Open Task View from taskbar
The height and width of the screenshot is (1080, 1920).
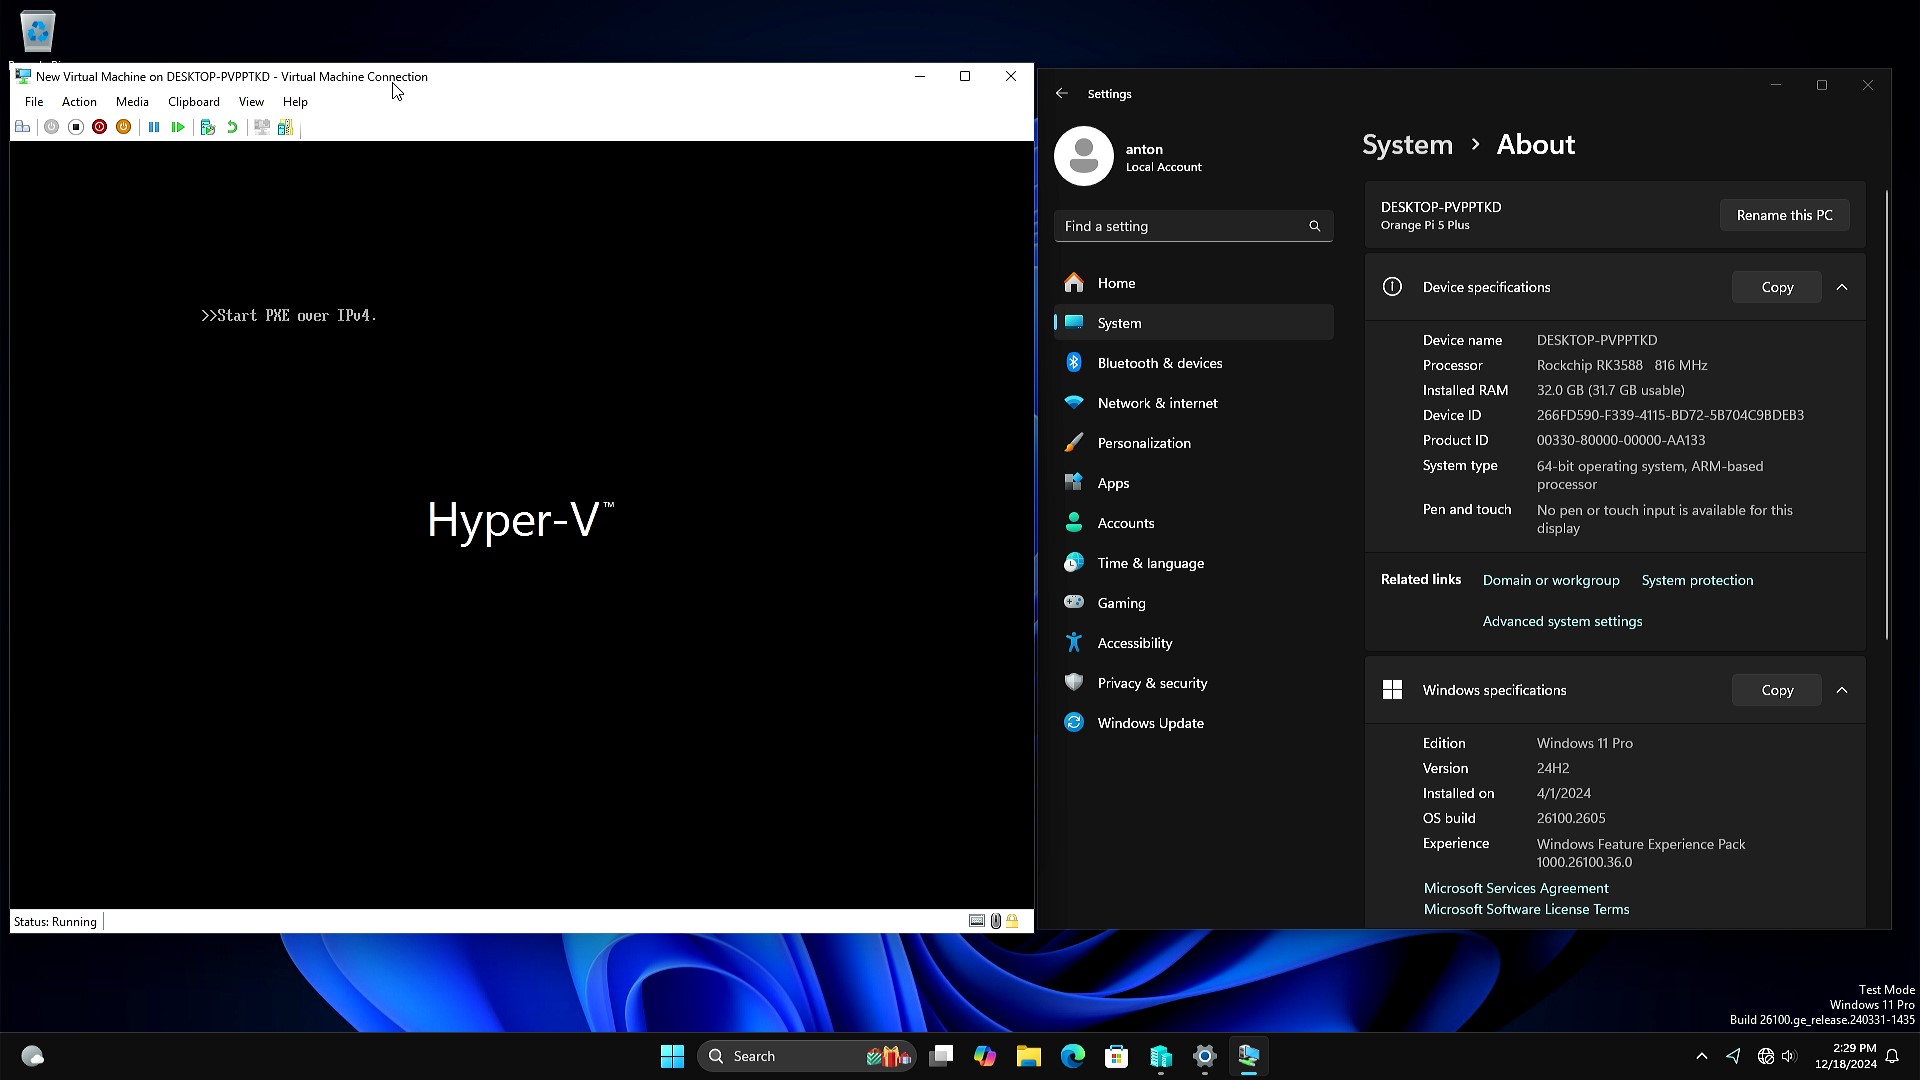(x=941, y=1056)
